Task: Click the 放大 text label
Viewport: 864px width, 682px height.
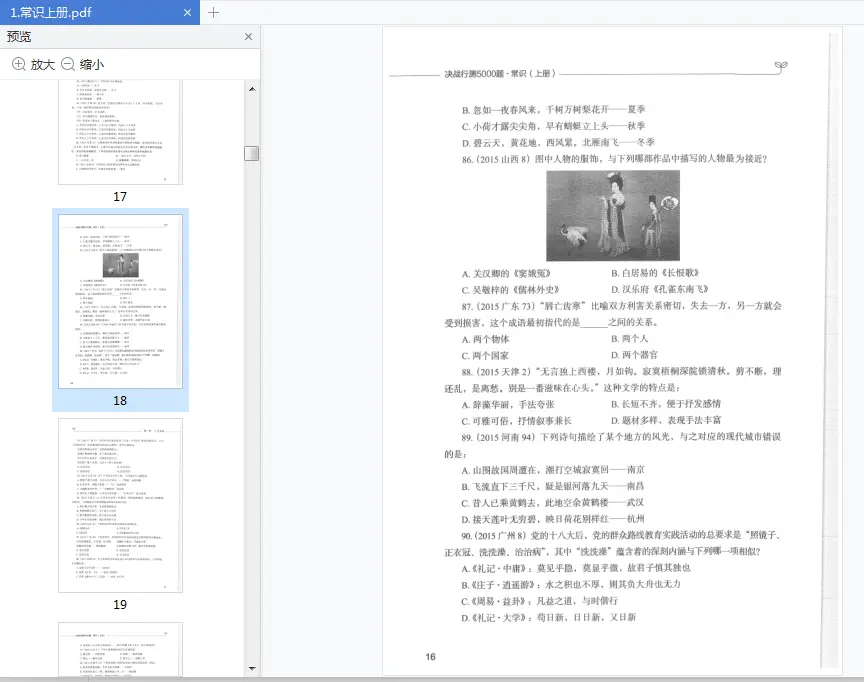Action: (42, 64)
